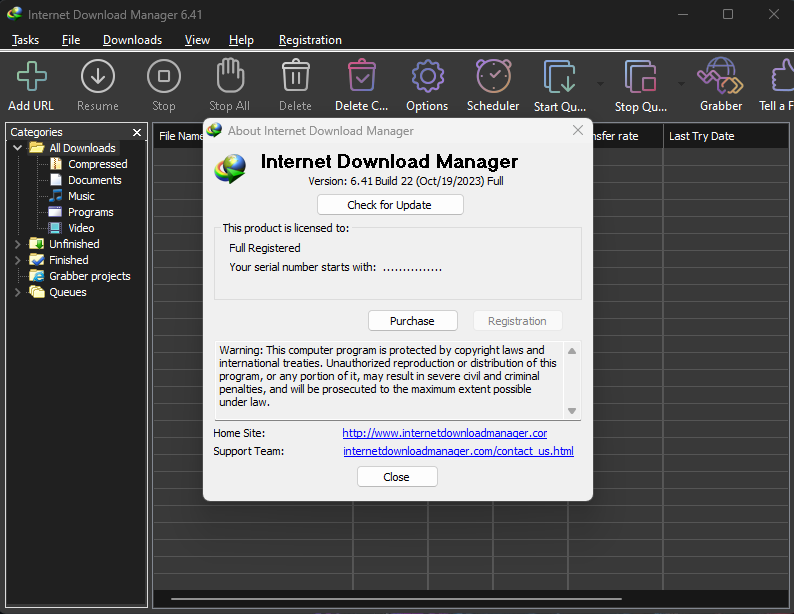The image size is (794, 614).
Task: Click the Stop toolbar icon
Action: click(x=164, y=76)
